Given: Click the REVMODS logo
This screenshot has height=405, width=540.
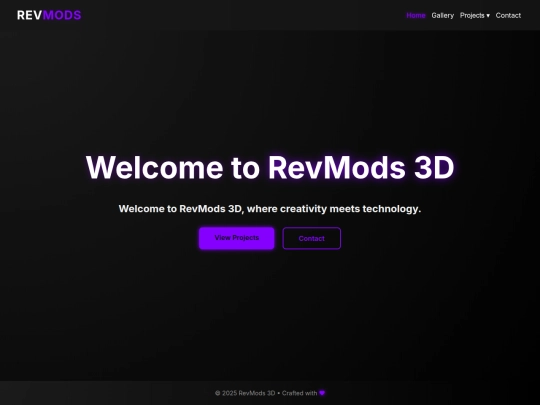Looking at the screenshot, I should (49, 15).
